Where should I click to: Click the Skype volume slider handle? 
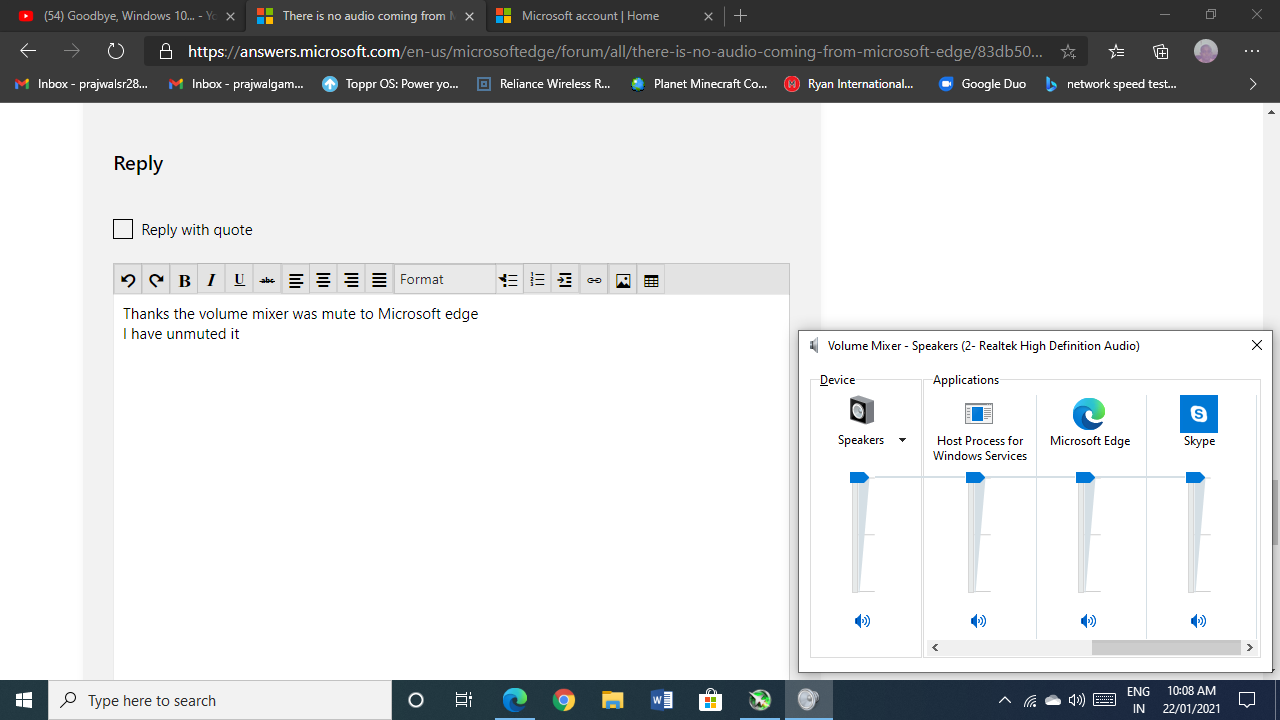pyautogui.click(x=1195, y=478)
